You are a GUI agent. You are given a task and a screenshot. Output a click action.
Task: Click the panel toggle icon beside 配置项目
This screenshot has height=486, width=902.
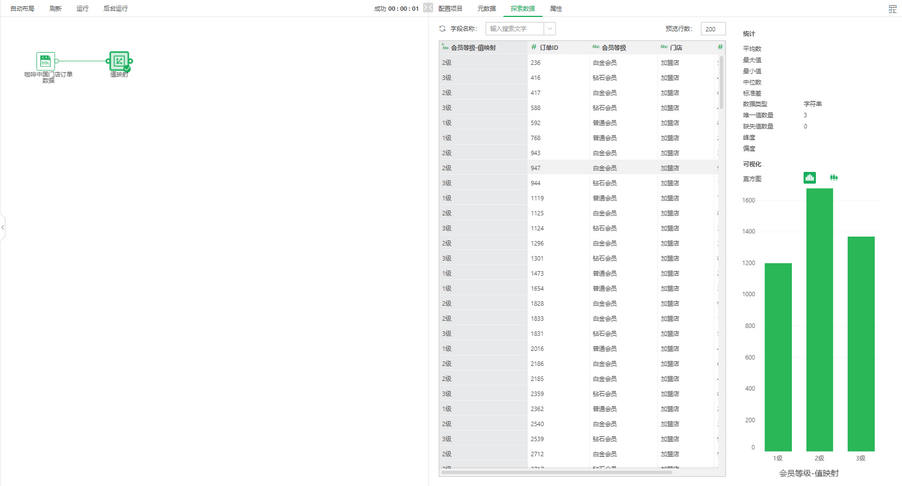click(x=428, y=7)
